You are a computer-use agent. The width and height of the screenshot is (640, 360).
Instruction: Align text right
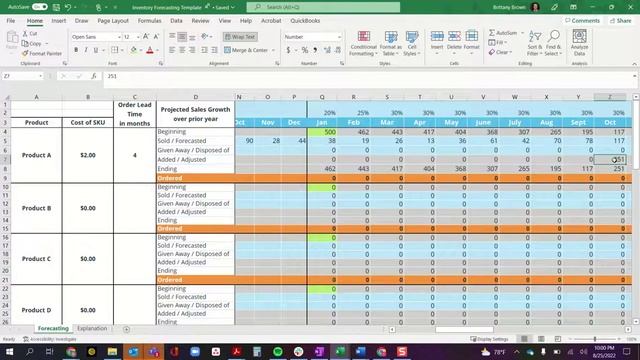pos(192,50)
